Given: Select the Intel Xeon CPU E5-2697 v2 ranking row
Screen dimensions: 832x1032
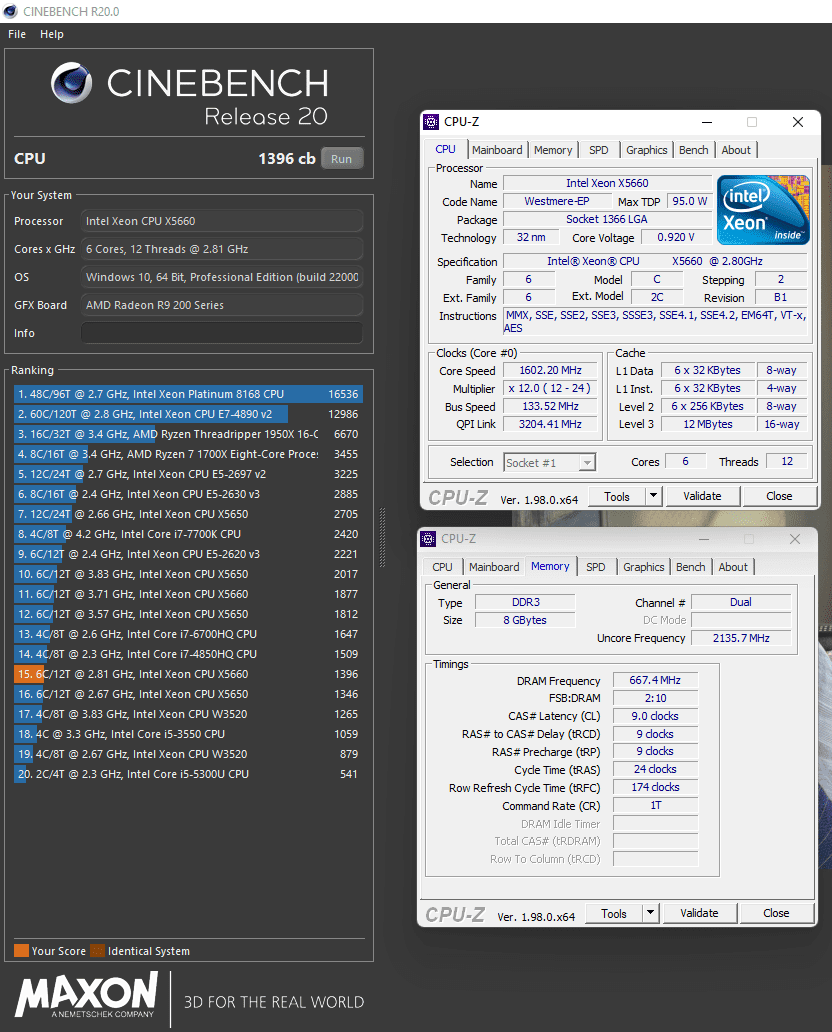Looking at the screenshot, I should [x=188, y=474].
